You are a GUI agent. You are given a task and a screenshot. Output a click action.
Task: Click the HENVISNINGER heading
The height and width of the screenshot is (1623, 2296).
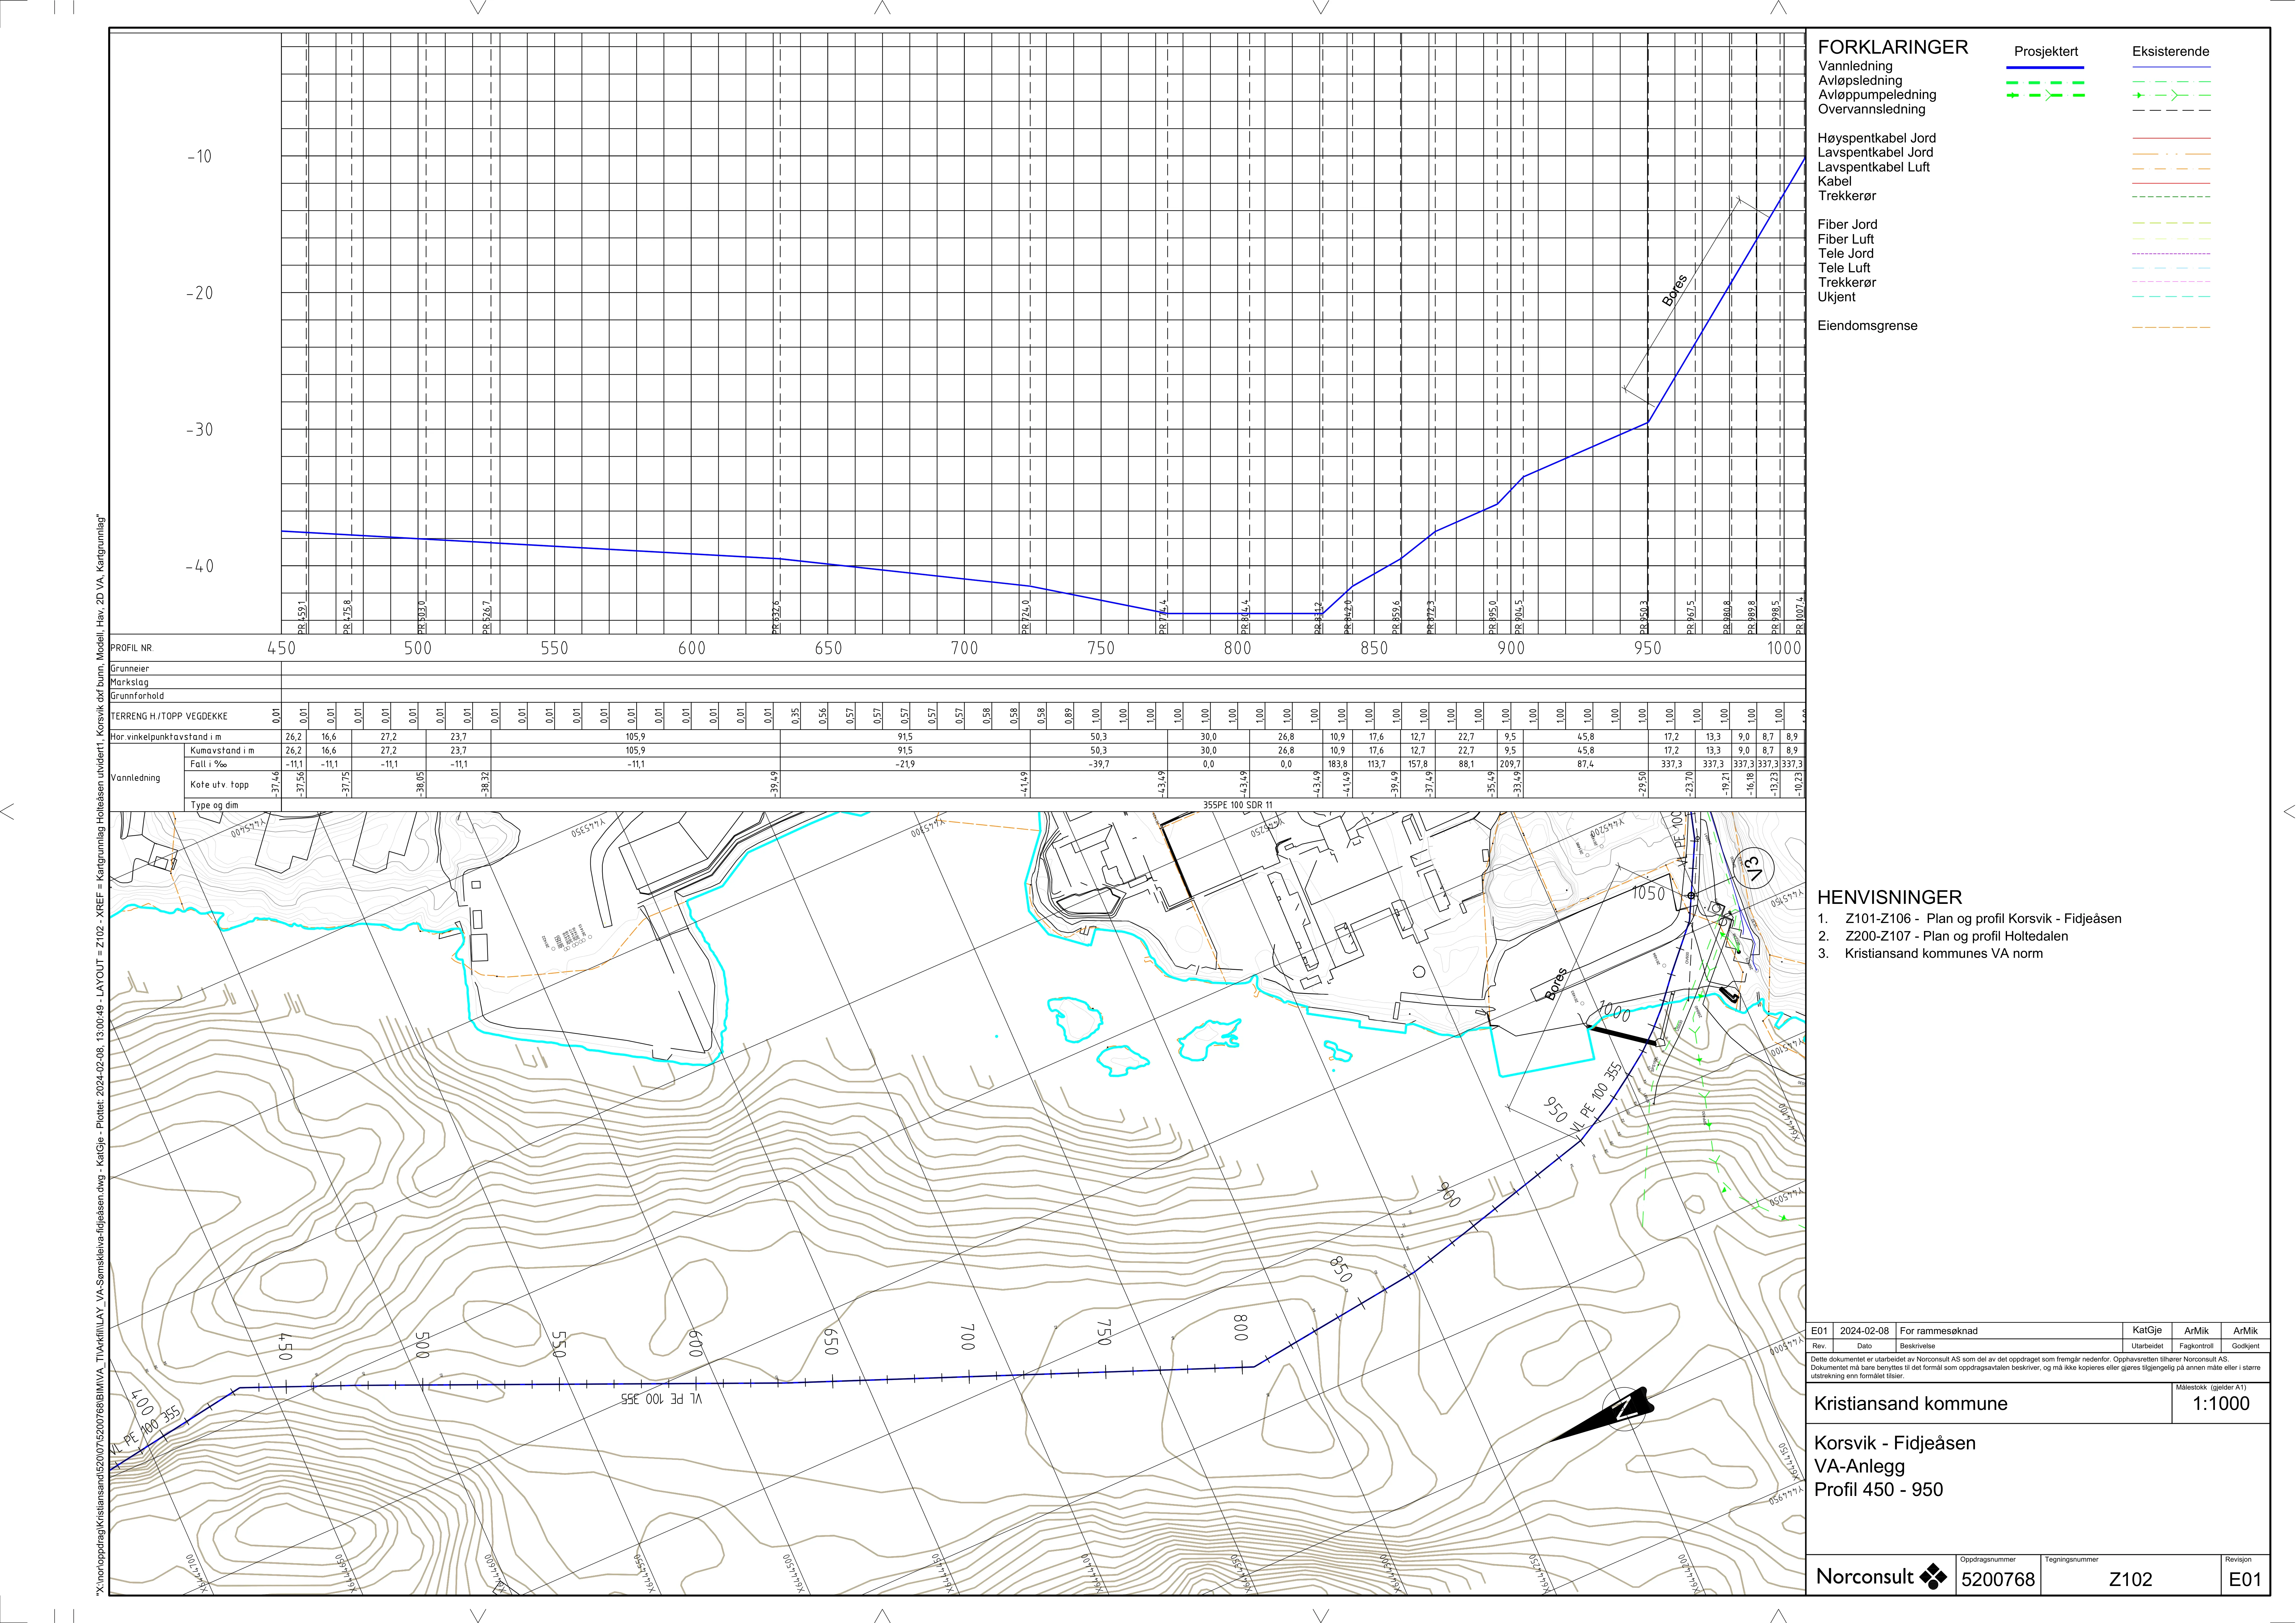1889,898
